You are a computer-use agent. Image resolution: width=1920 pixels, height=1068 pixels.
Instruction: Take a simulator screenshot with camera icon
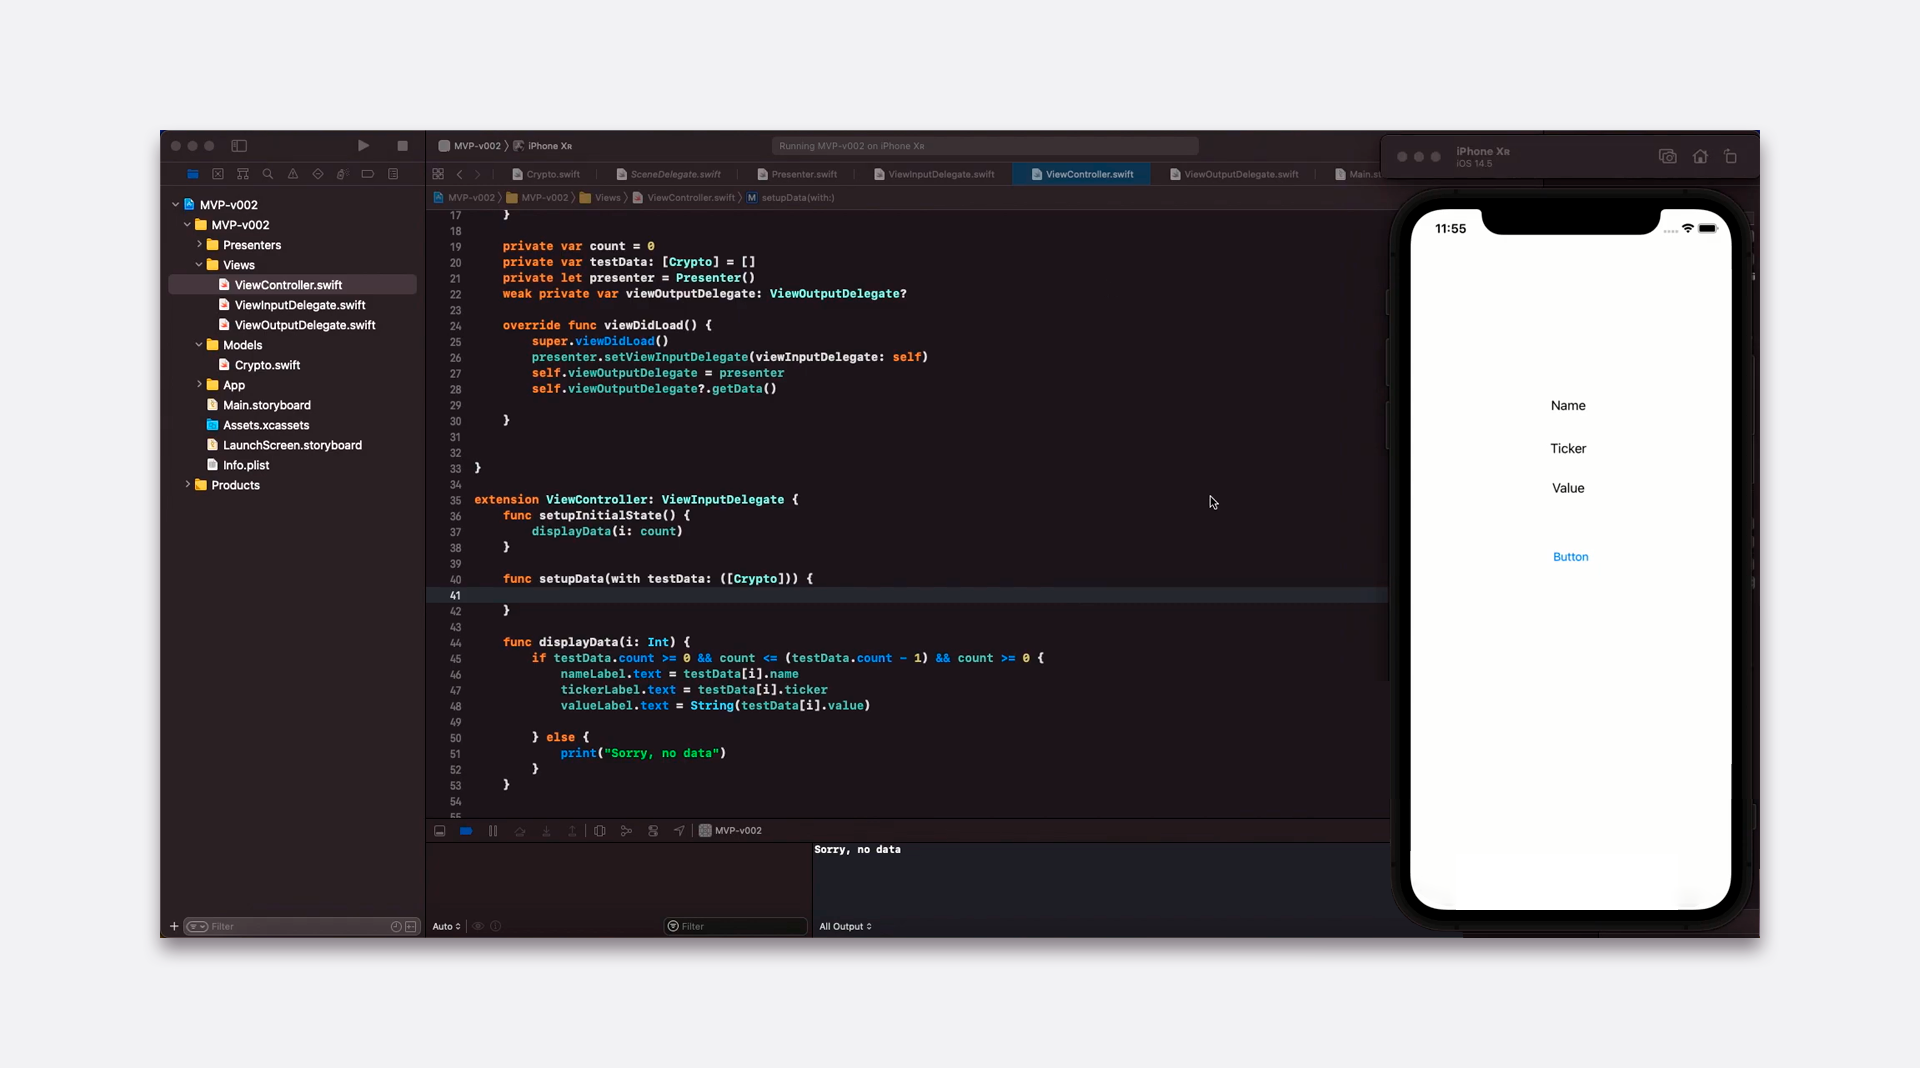coord(1667,157)
